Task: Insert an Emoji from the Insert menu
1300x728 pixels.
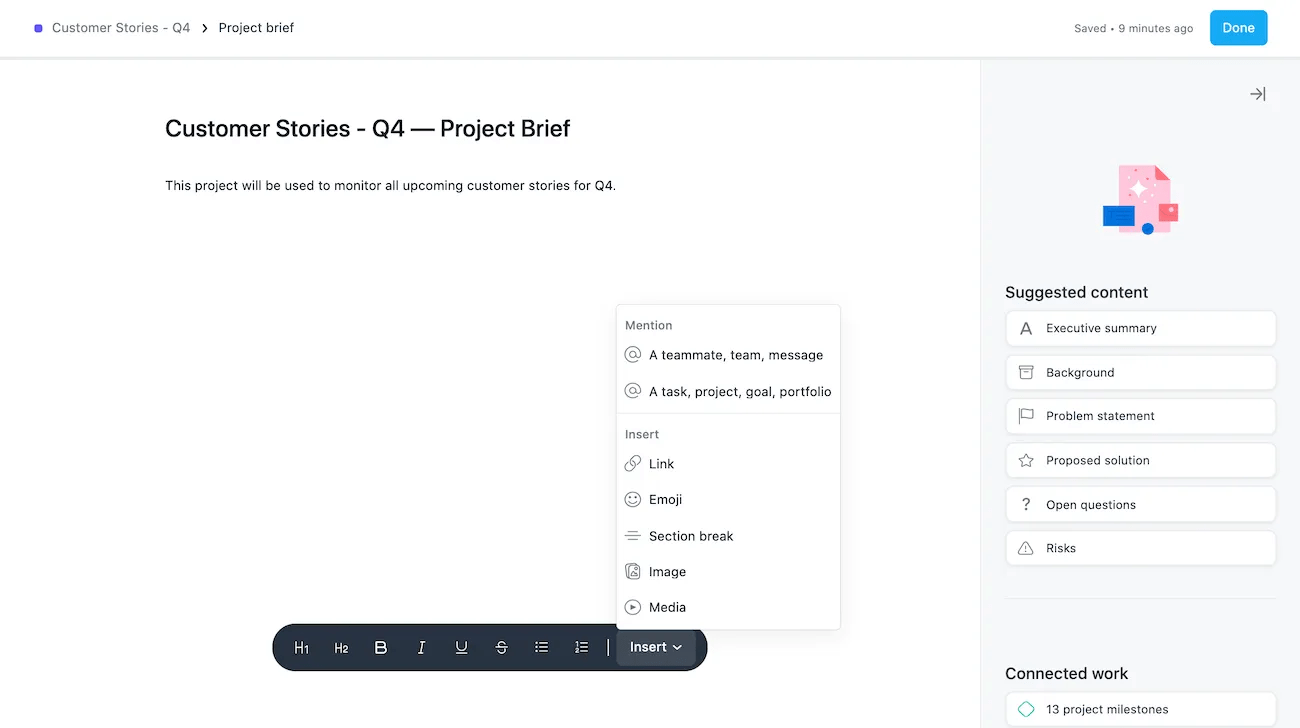Action: 665,499
